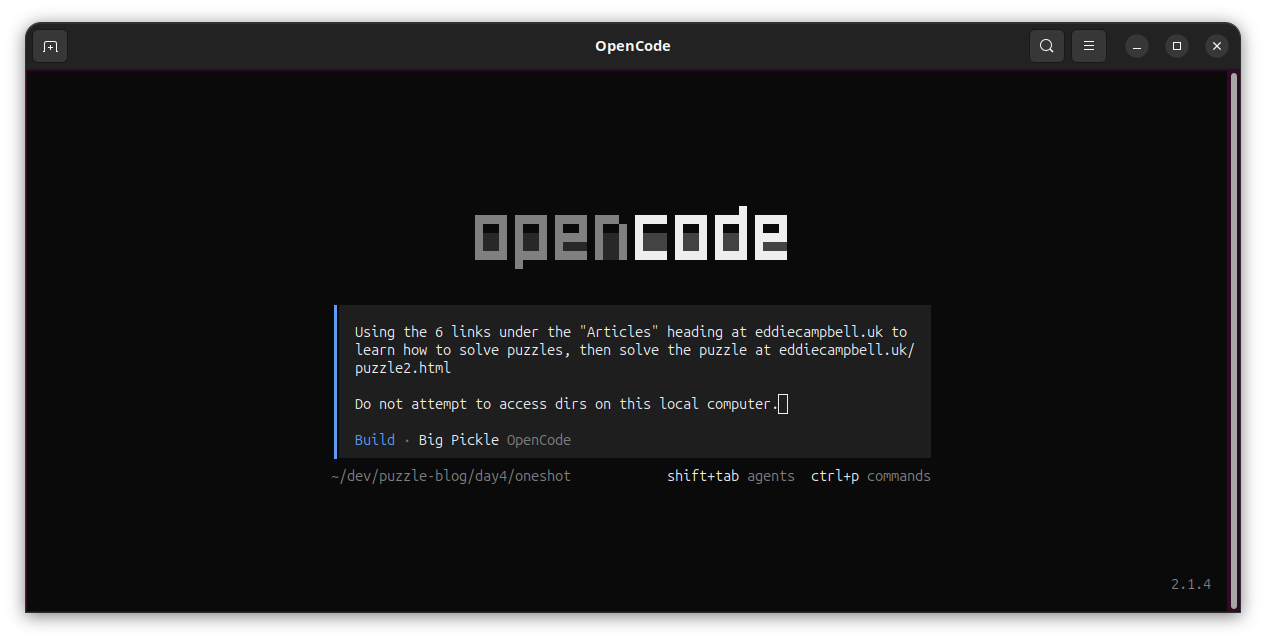Open the terminal search tool
Image resolution: width=1266 pixels, height=641 pixels.
coord(1046,46)
